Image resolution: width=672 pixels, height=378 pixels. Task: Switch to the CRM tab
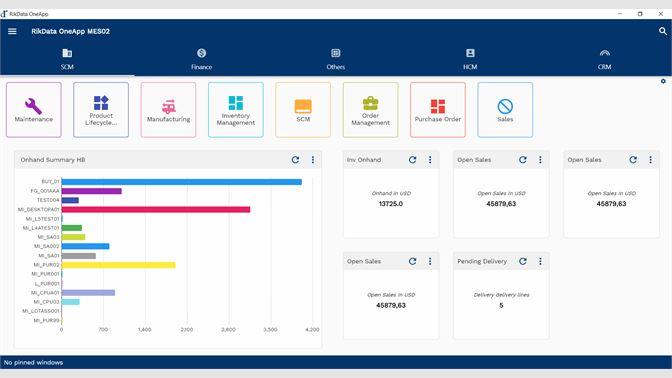pos(604,59)
